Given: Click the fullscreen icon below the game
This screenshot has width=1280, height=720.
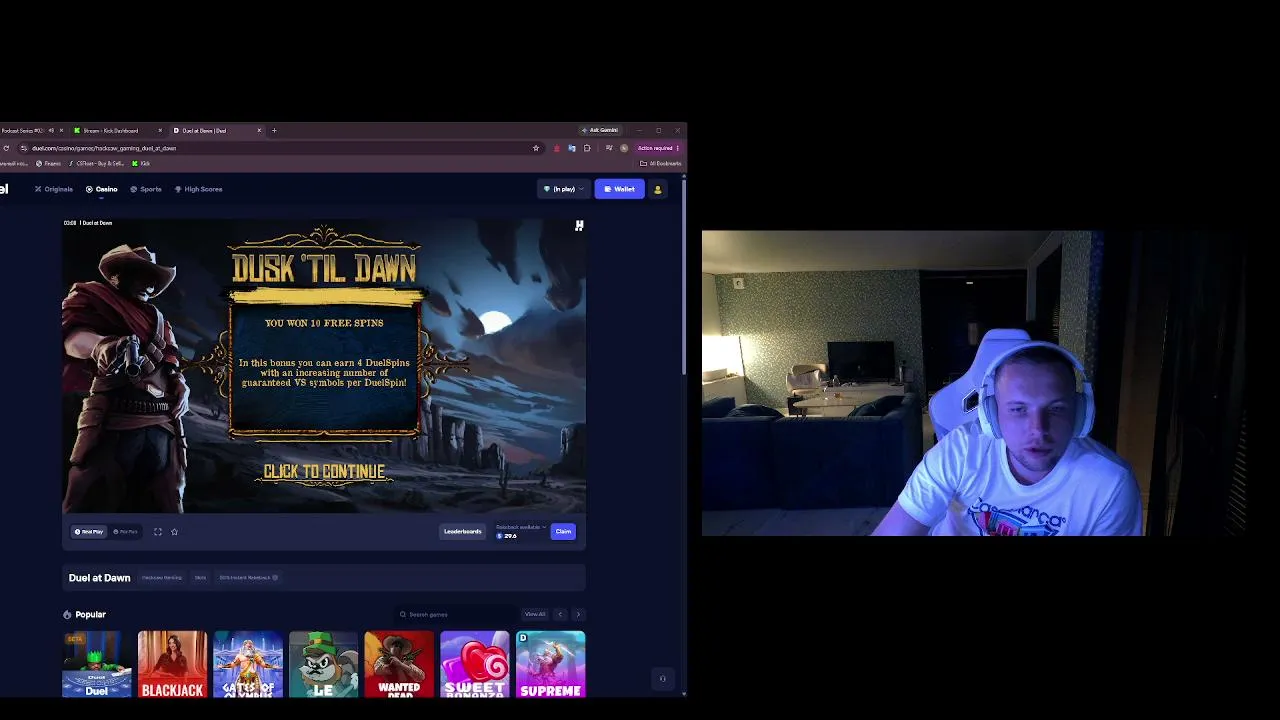Looking at the screenshot, I should (x=157, y=532).
